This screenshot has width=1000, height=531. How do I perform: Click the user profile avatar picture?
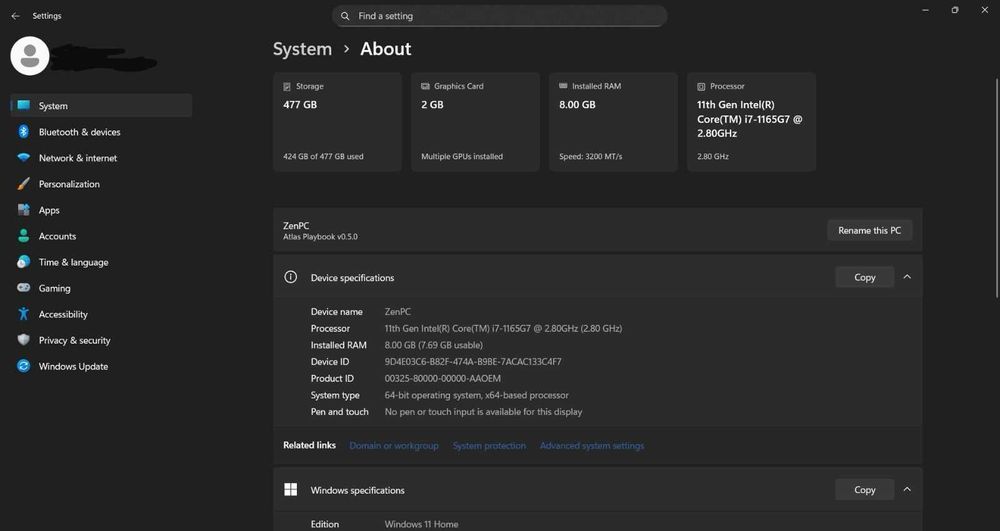click(30, 56)
